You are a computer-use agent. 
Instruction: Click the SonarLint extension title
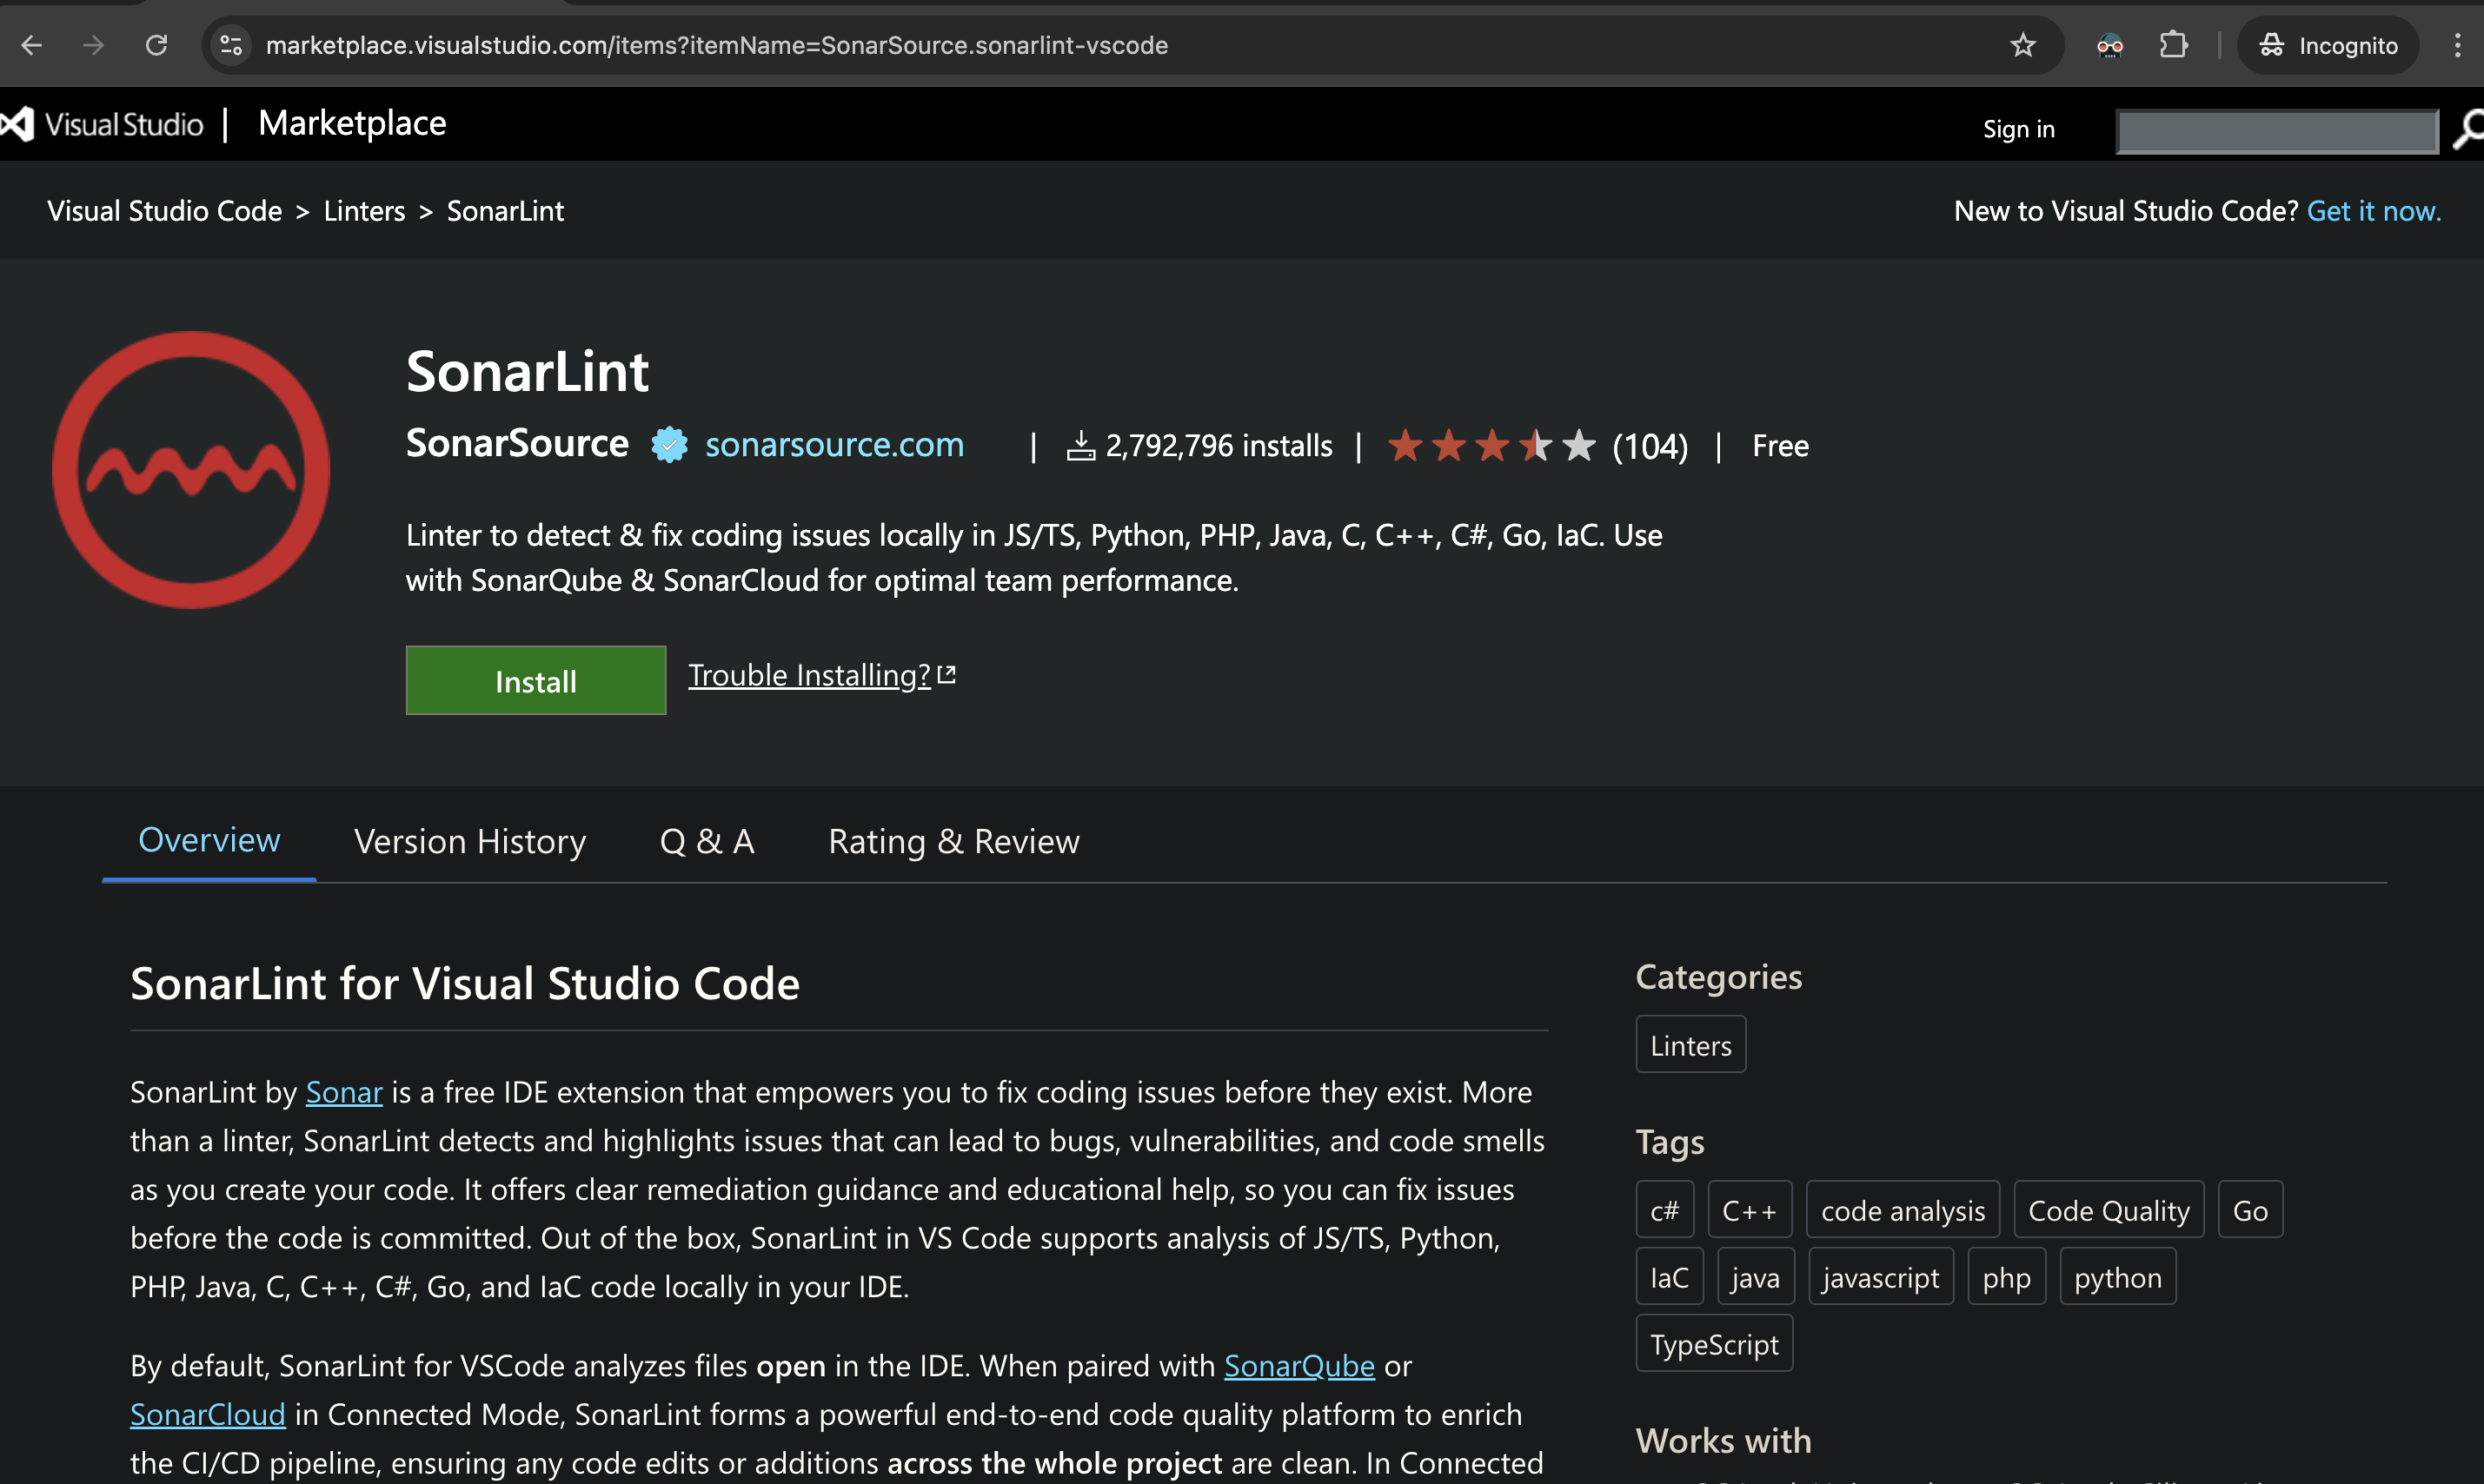[527, 371]
